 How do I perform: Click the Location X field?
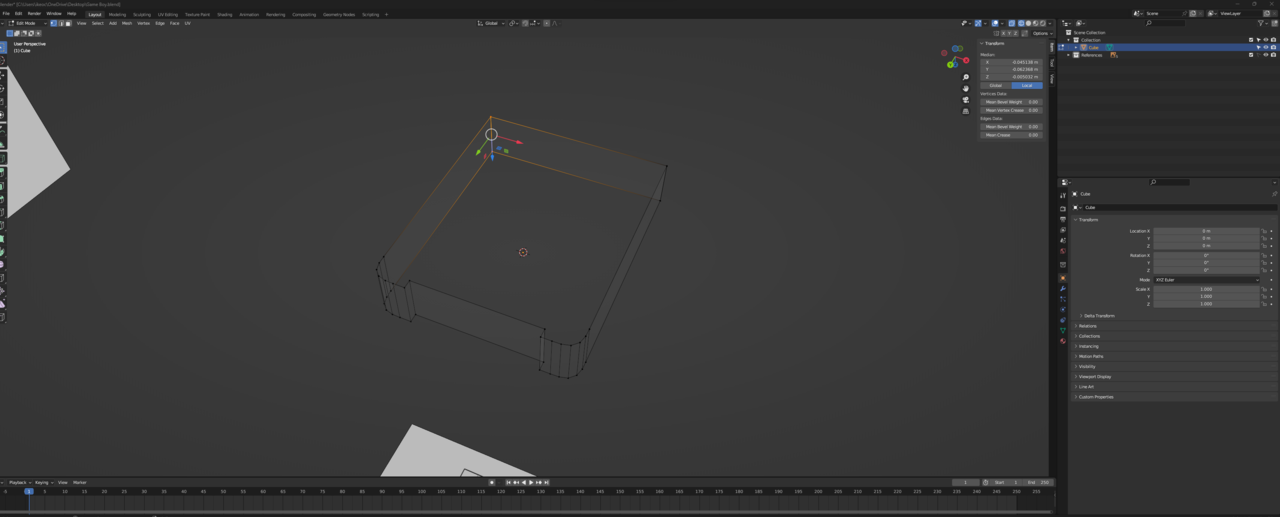(x=1206, y=231)
